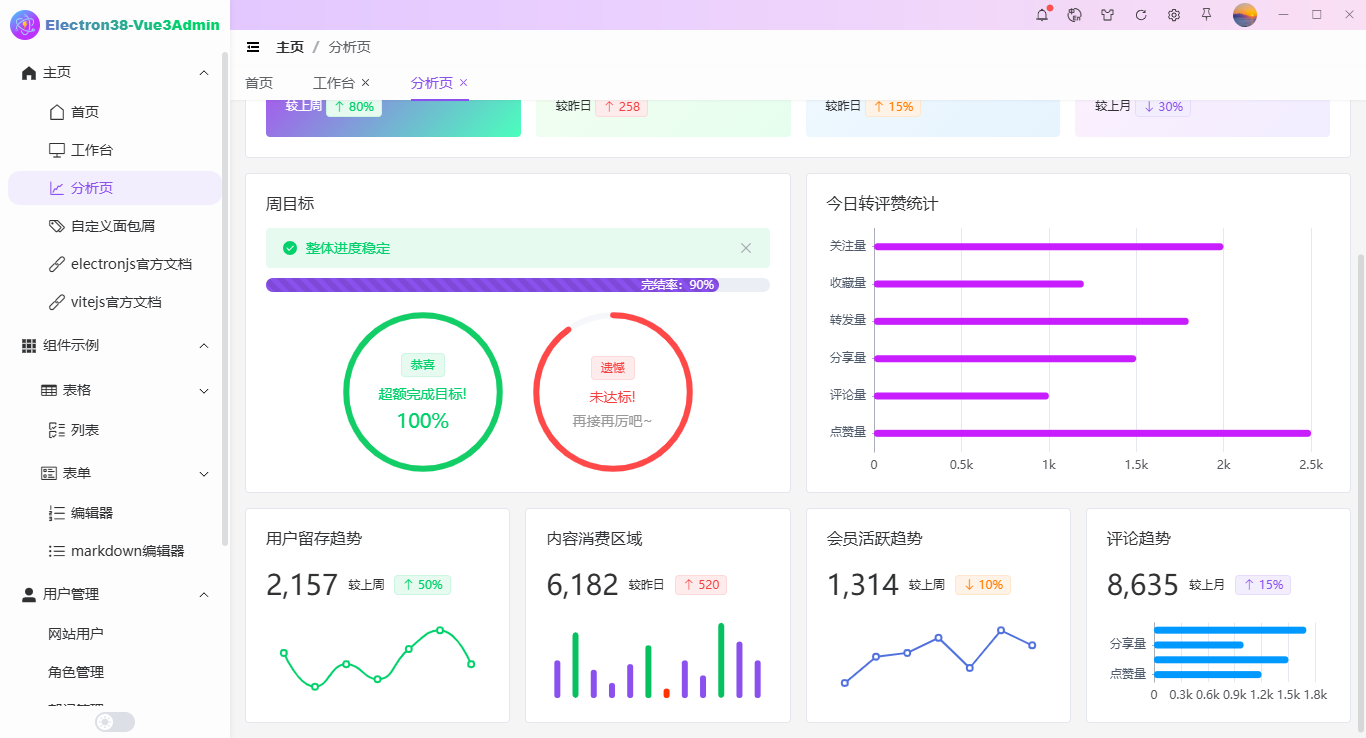Viewport: 1366px width, 738px height.
Task: Toggle the sidebar with the hamburger icon
Action: point(253,46)
